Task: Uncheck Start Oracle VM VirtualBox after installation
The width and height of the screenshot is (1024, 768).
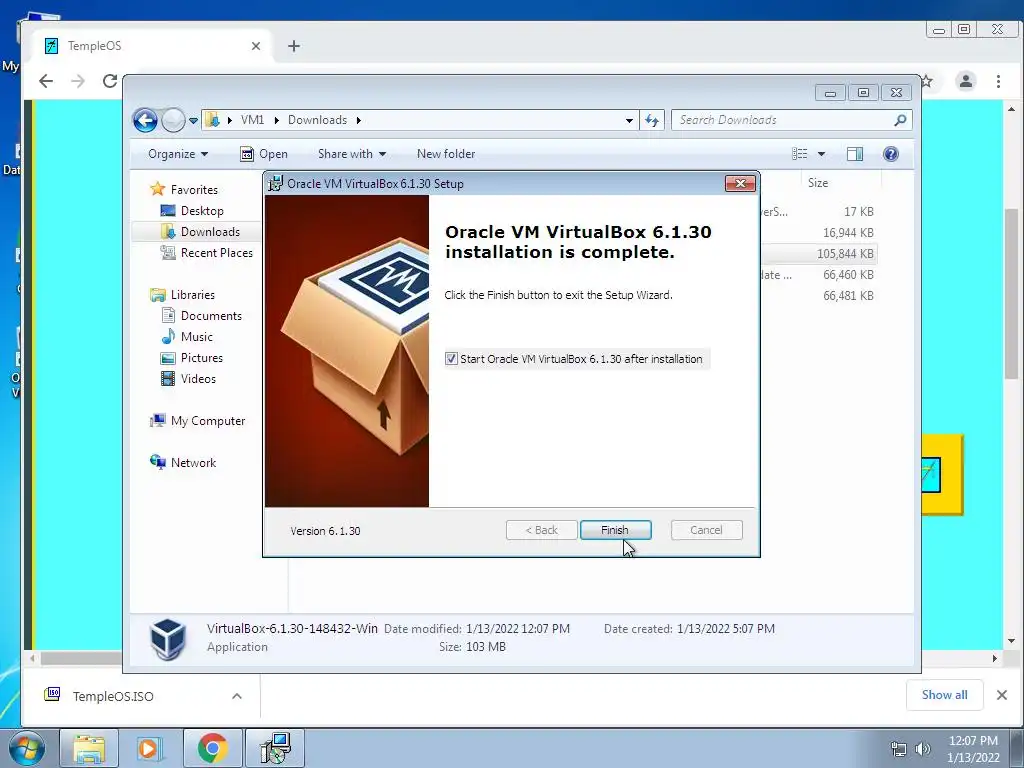Action: [x=451, y=359]
